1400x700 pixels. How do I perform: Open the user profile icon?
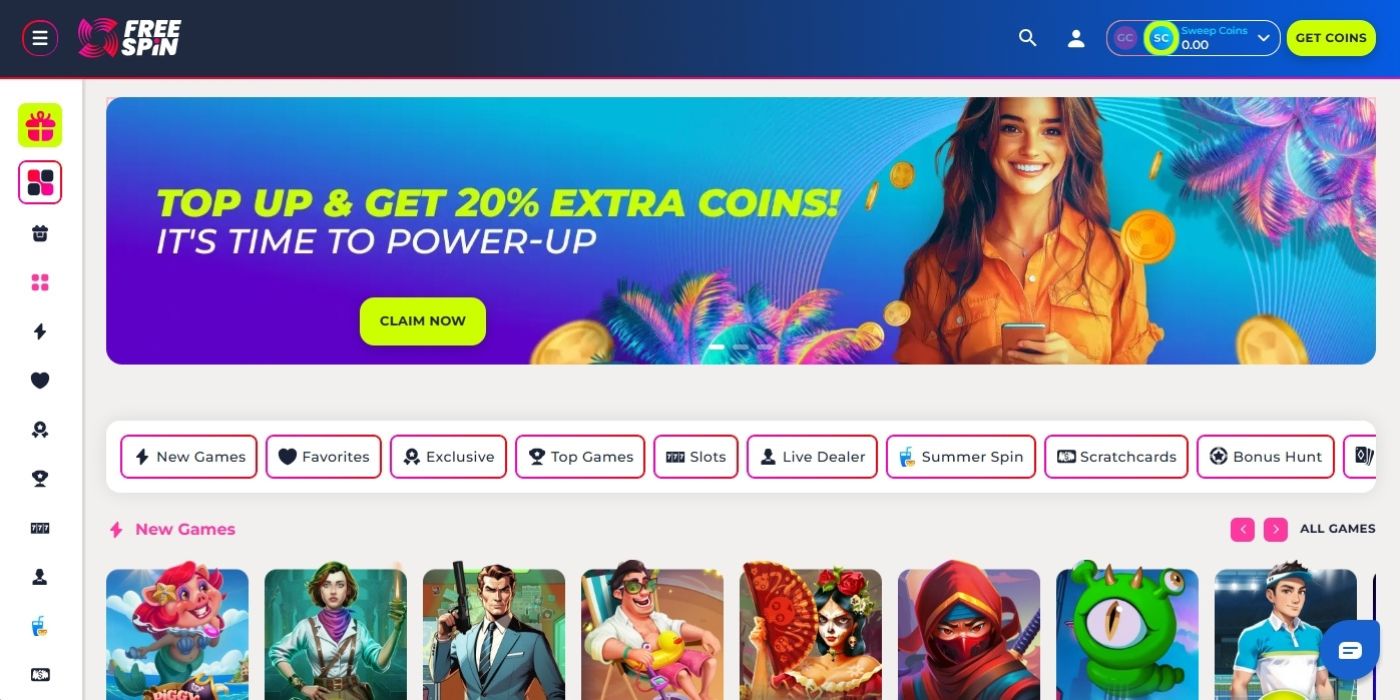pos(1076,38)
